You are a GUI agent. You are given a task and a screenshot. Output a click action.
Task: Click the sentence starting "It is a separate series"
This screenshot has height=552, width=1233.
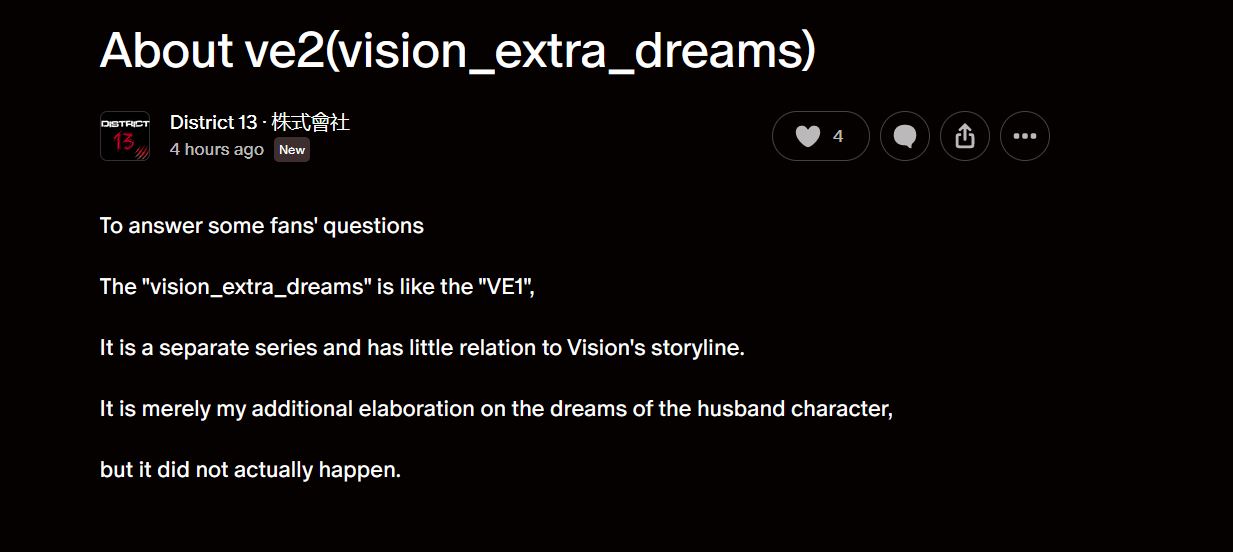tap(422, 348)
